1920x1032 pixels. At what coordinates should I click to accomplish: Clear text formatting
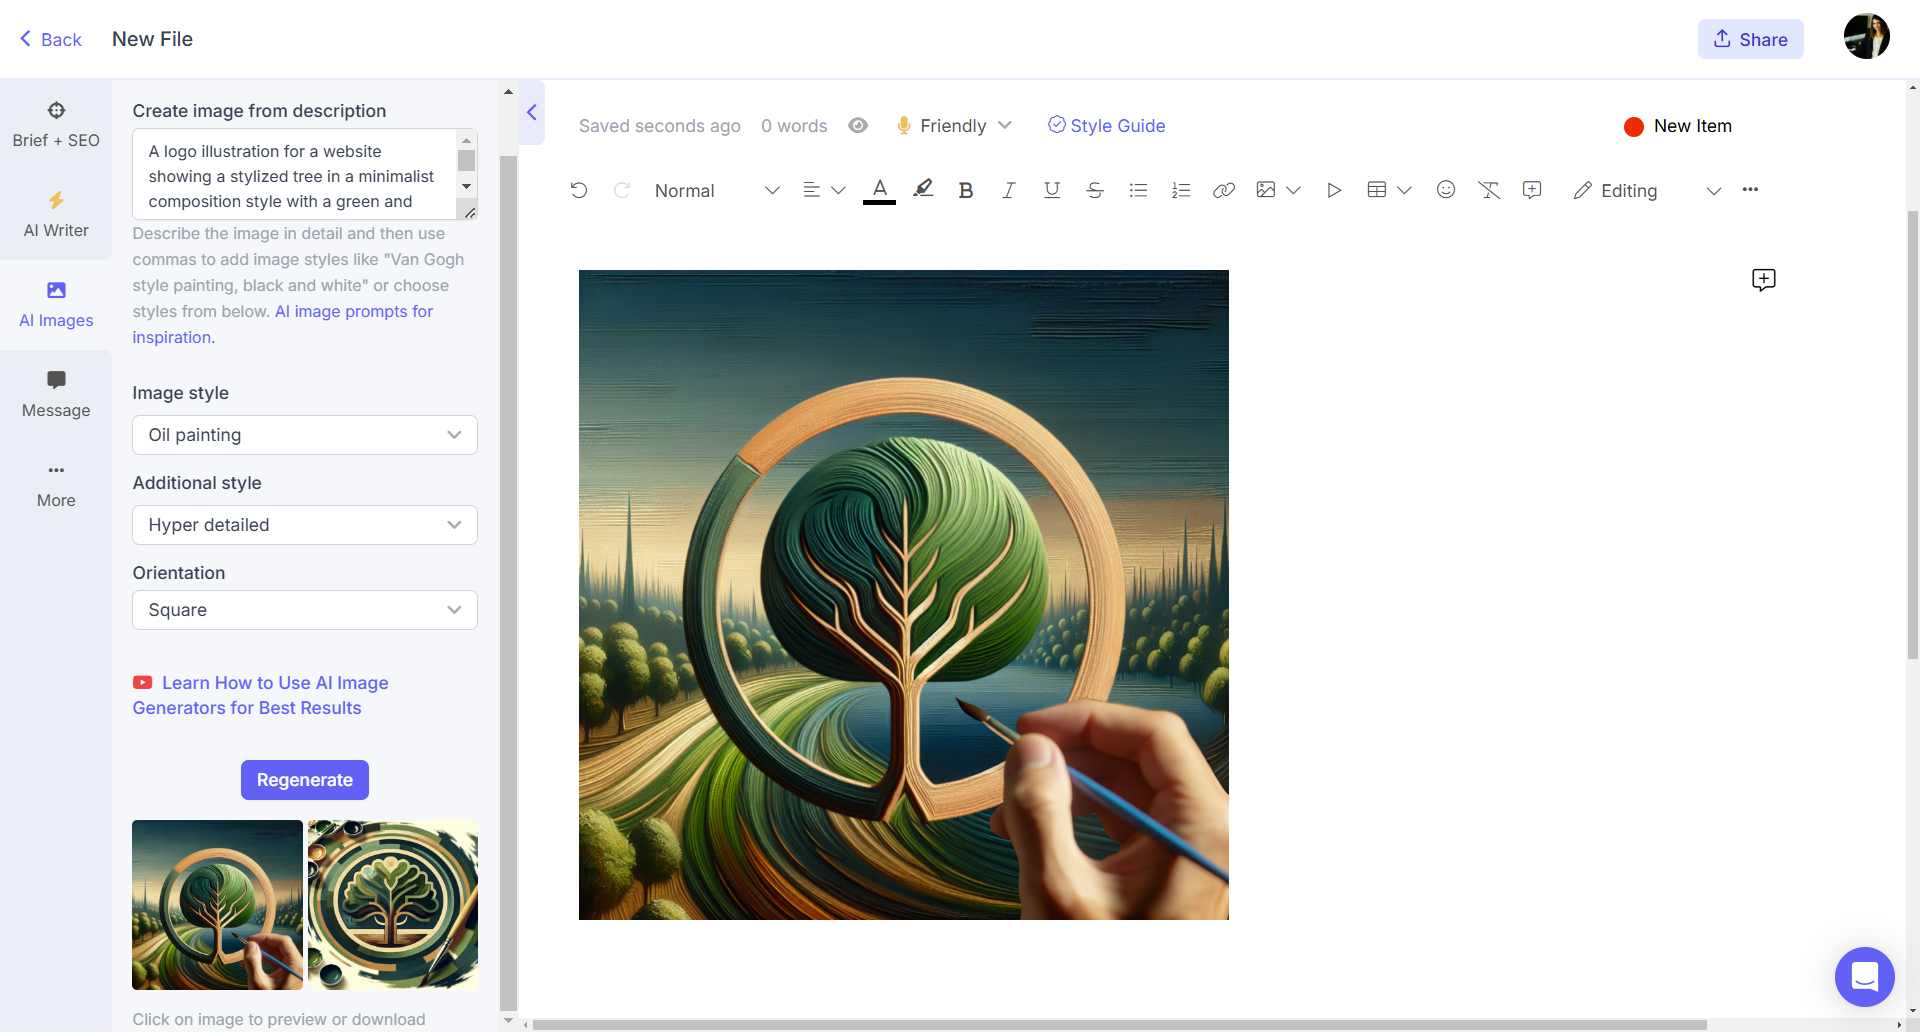(1488, 190)
